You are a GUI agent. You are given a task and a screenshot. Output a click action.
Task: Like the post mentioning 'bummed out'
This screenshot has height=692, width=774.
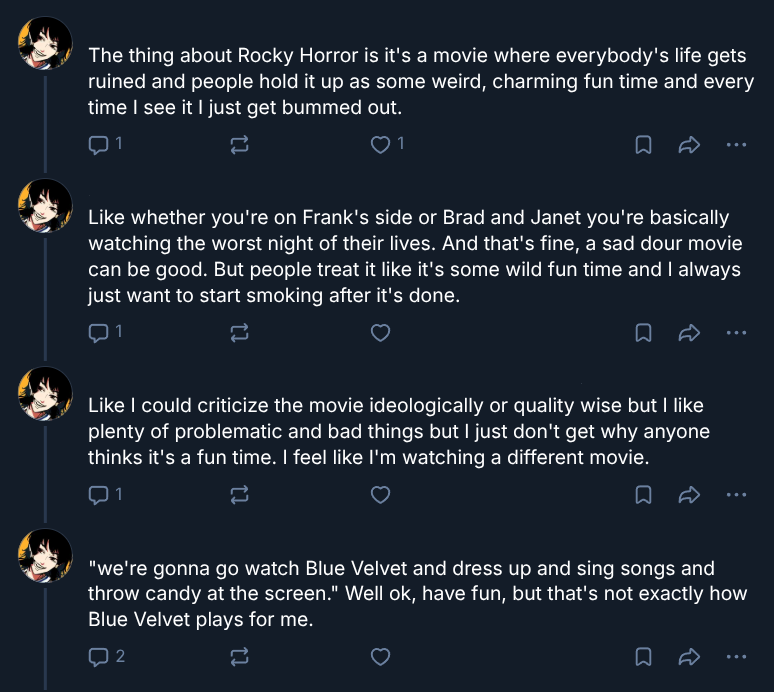coord(380,145)
